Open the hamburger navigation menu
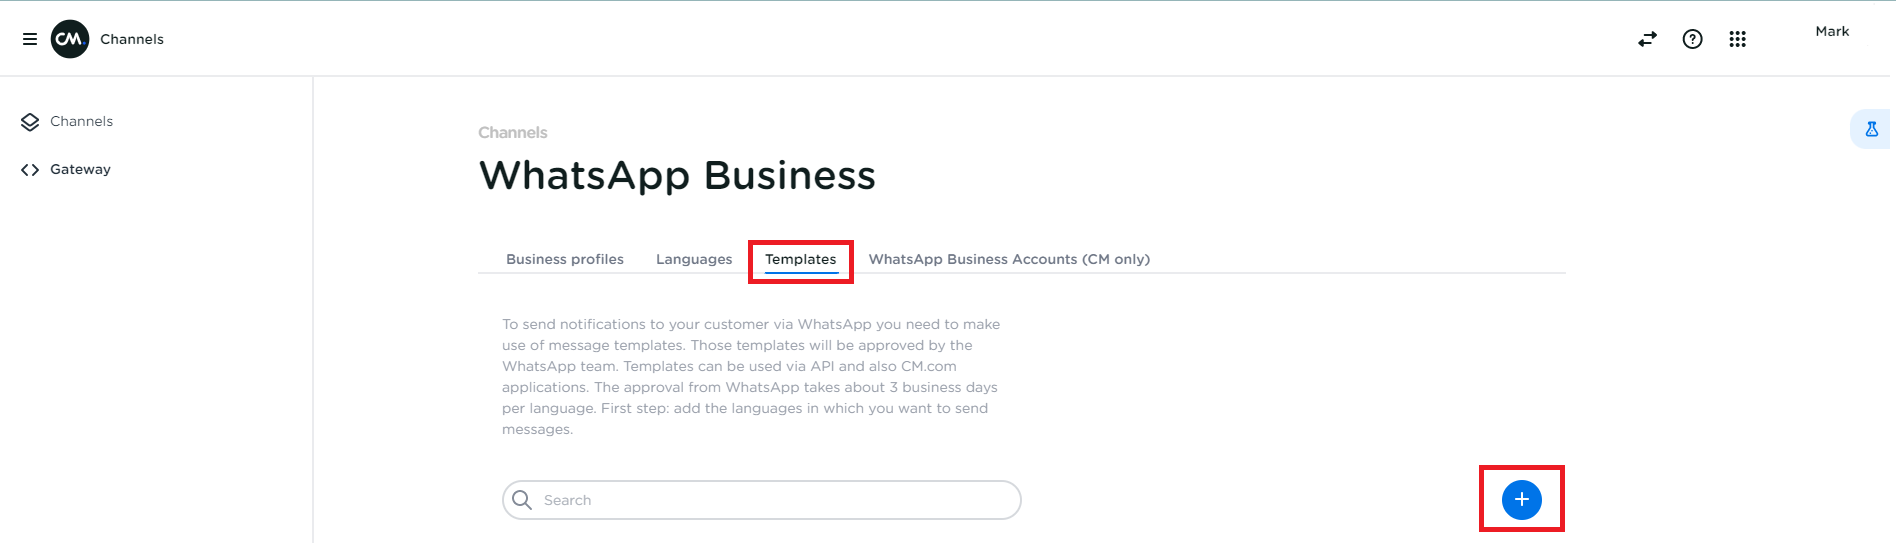This screenshot has width=1896, height=543. point(30,39)
